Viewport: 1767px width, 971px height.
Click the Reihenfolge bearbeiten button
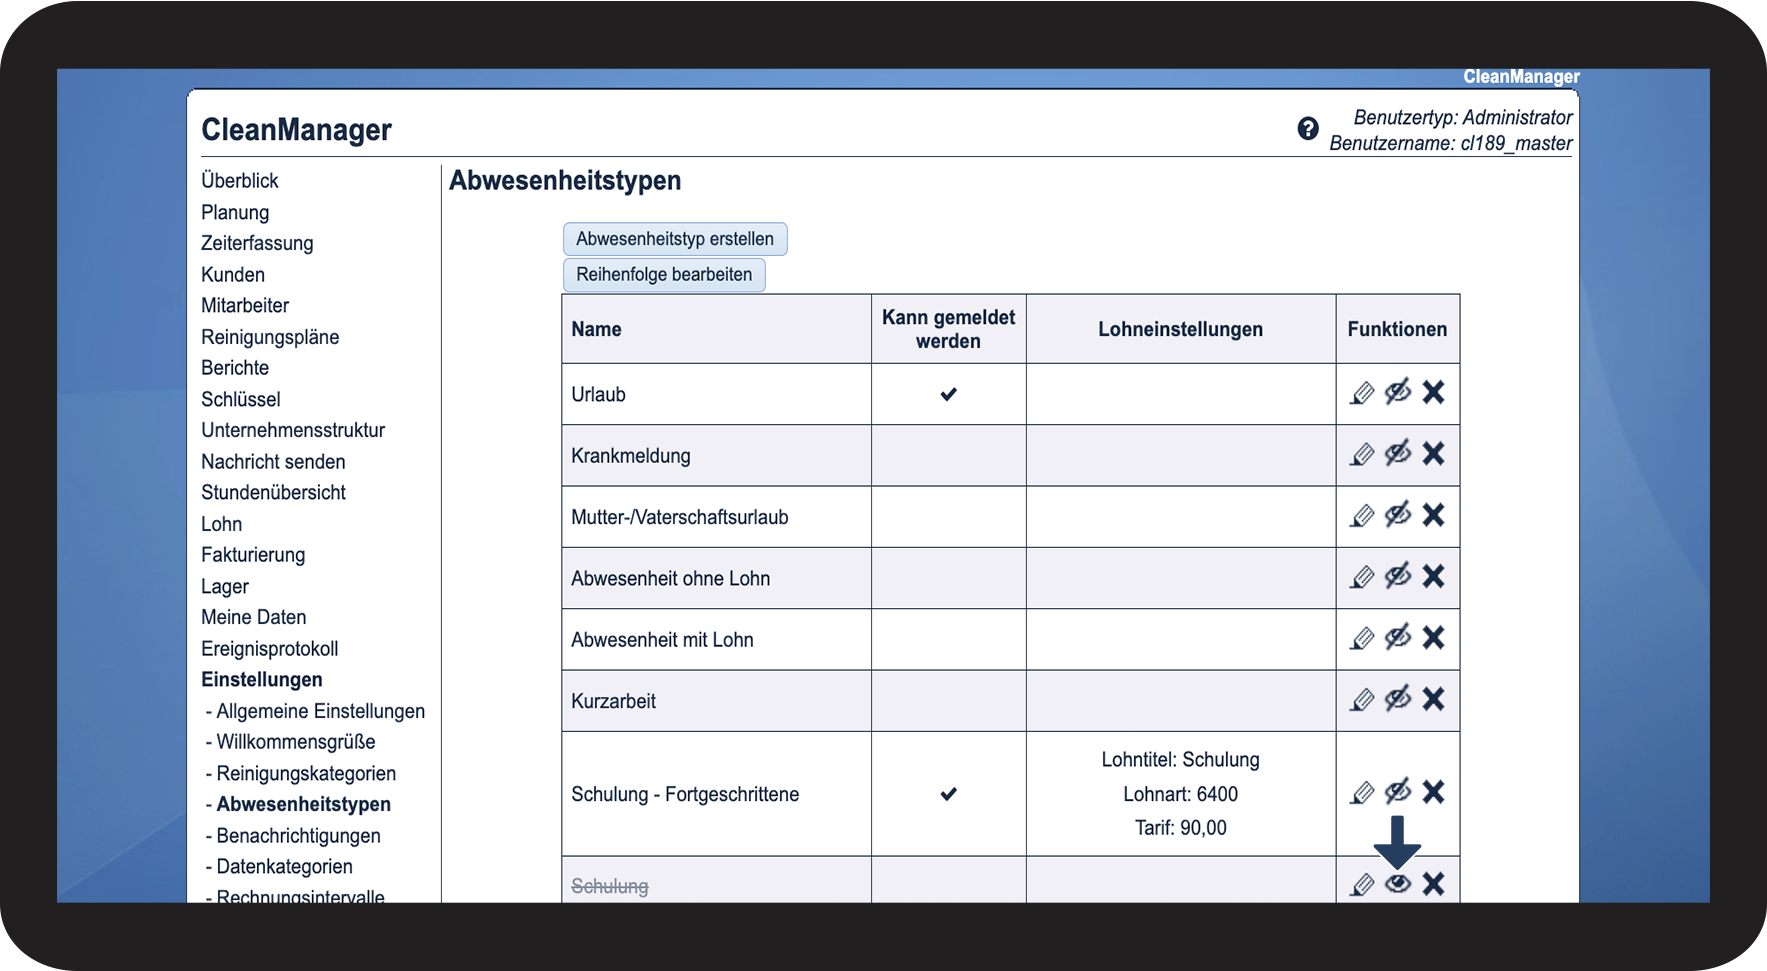point(664,275)
